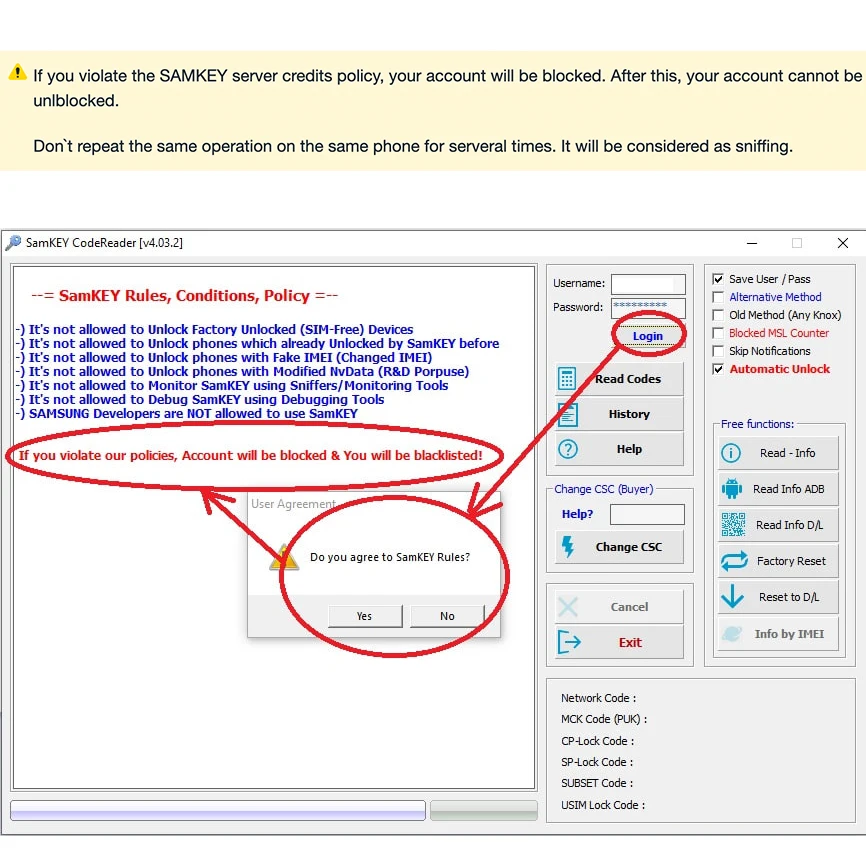
Task: Click the Android icon for Read Info ADB
Action: (732, 489)
